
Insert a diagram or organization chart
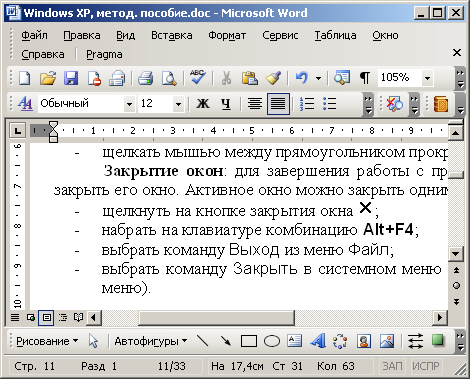click(x=340, y=341)
